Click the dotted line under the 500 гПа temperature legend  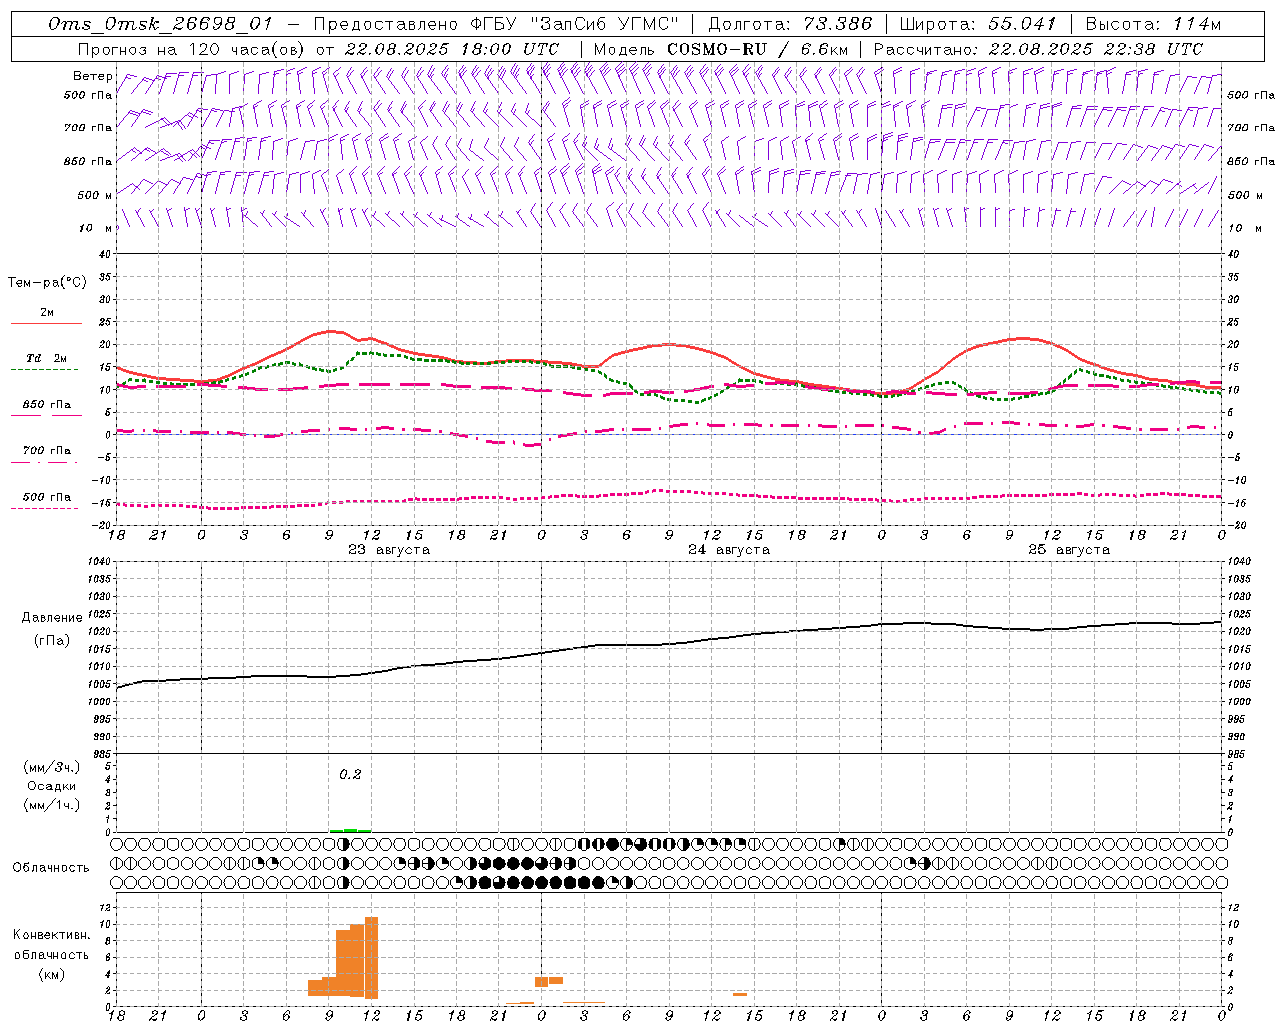(45, 508)
